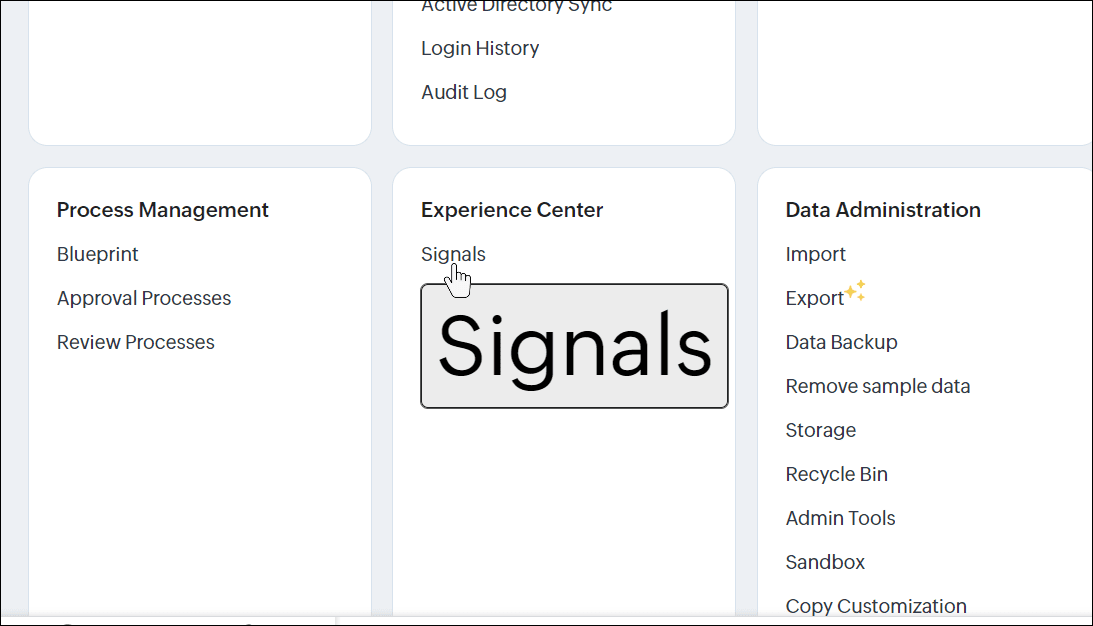Screen dimensions: 1093x626
Task: Click Remove sample data
Action: pyautogui.click(x=878, y=386)
